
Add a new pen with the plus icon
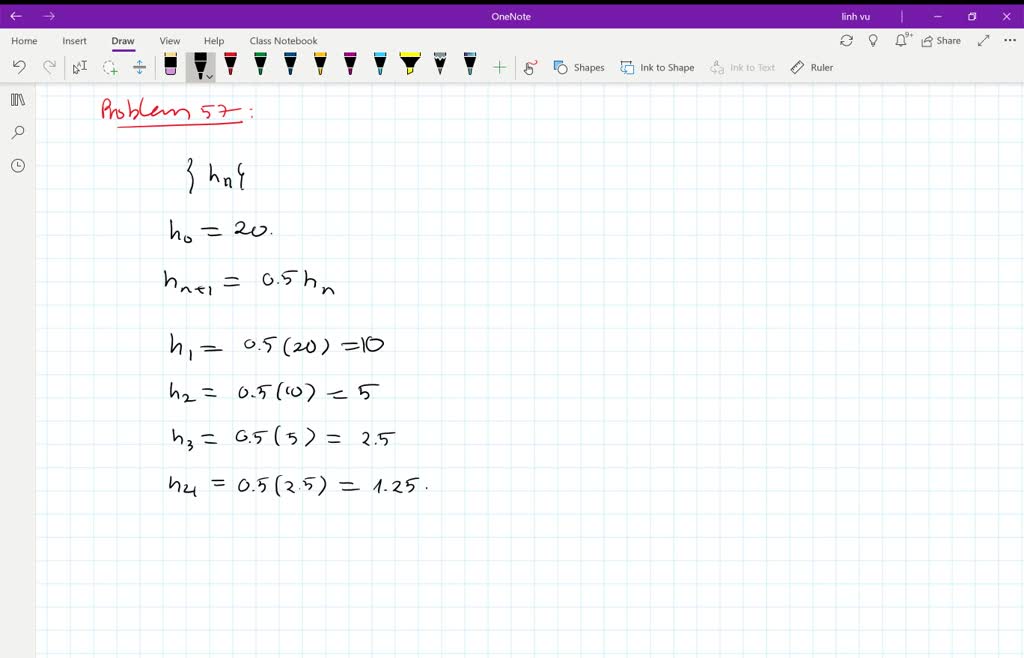(x=499, y=66)
